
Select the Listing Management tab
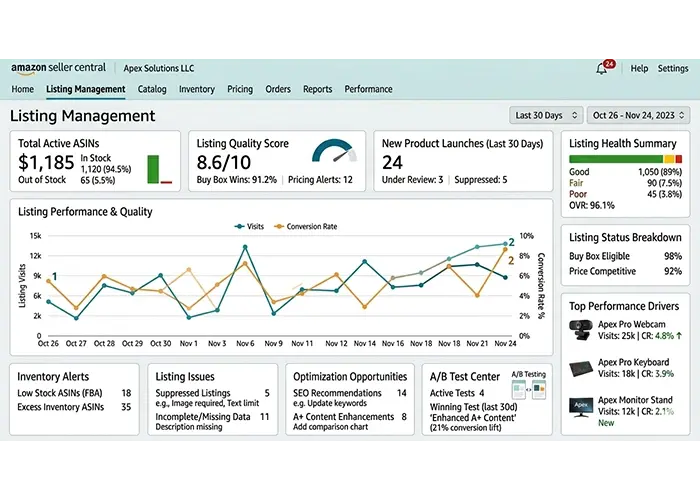[86, 89]
